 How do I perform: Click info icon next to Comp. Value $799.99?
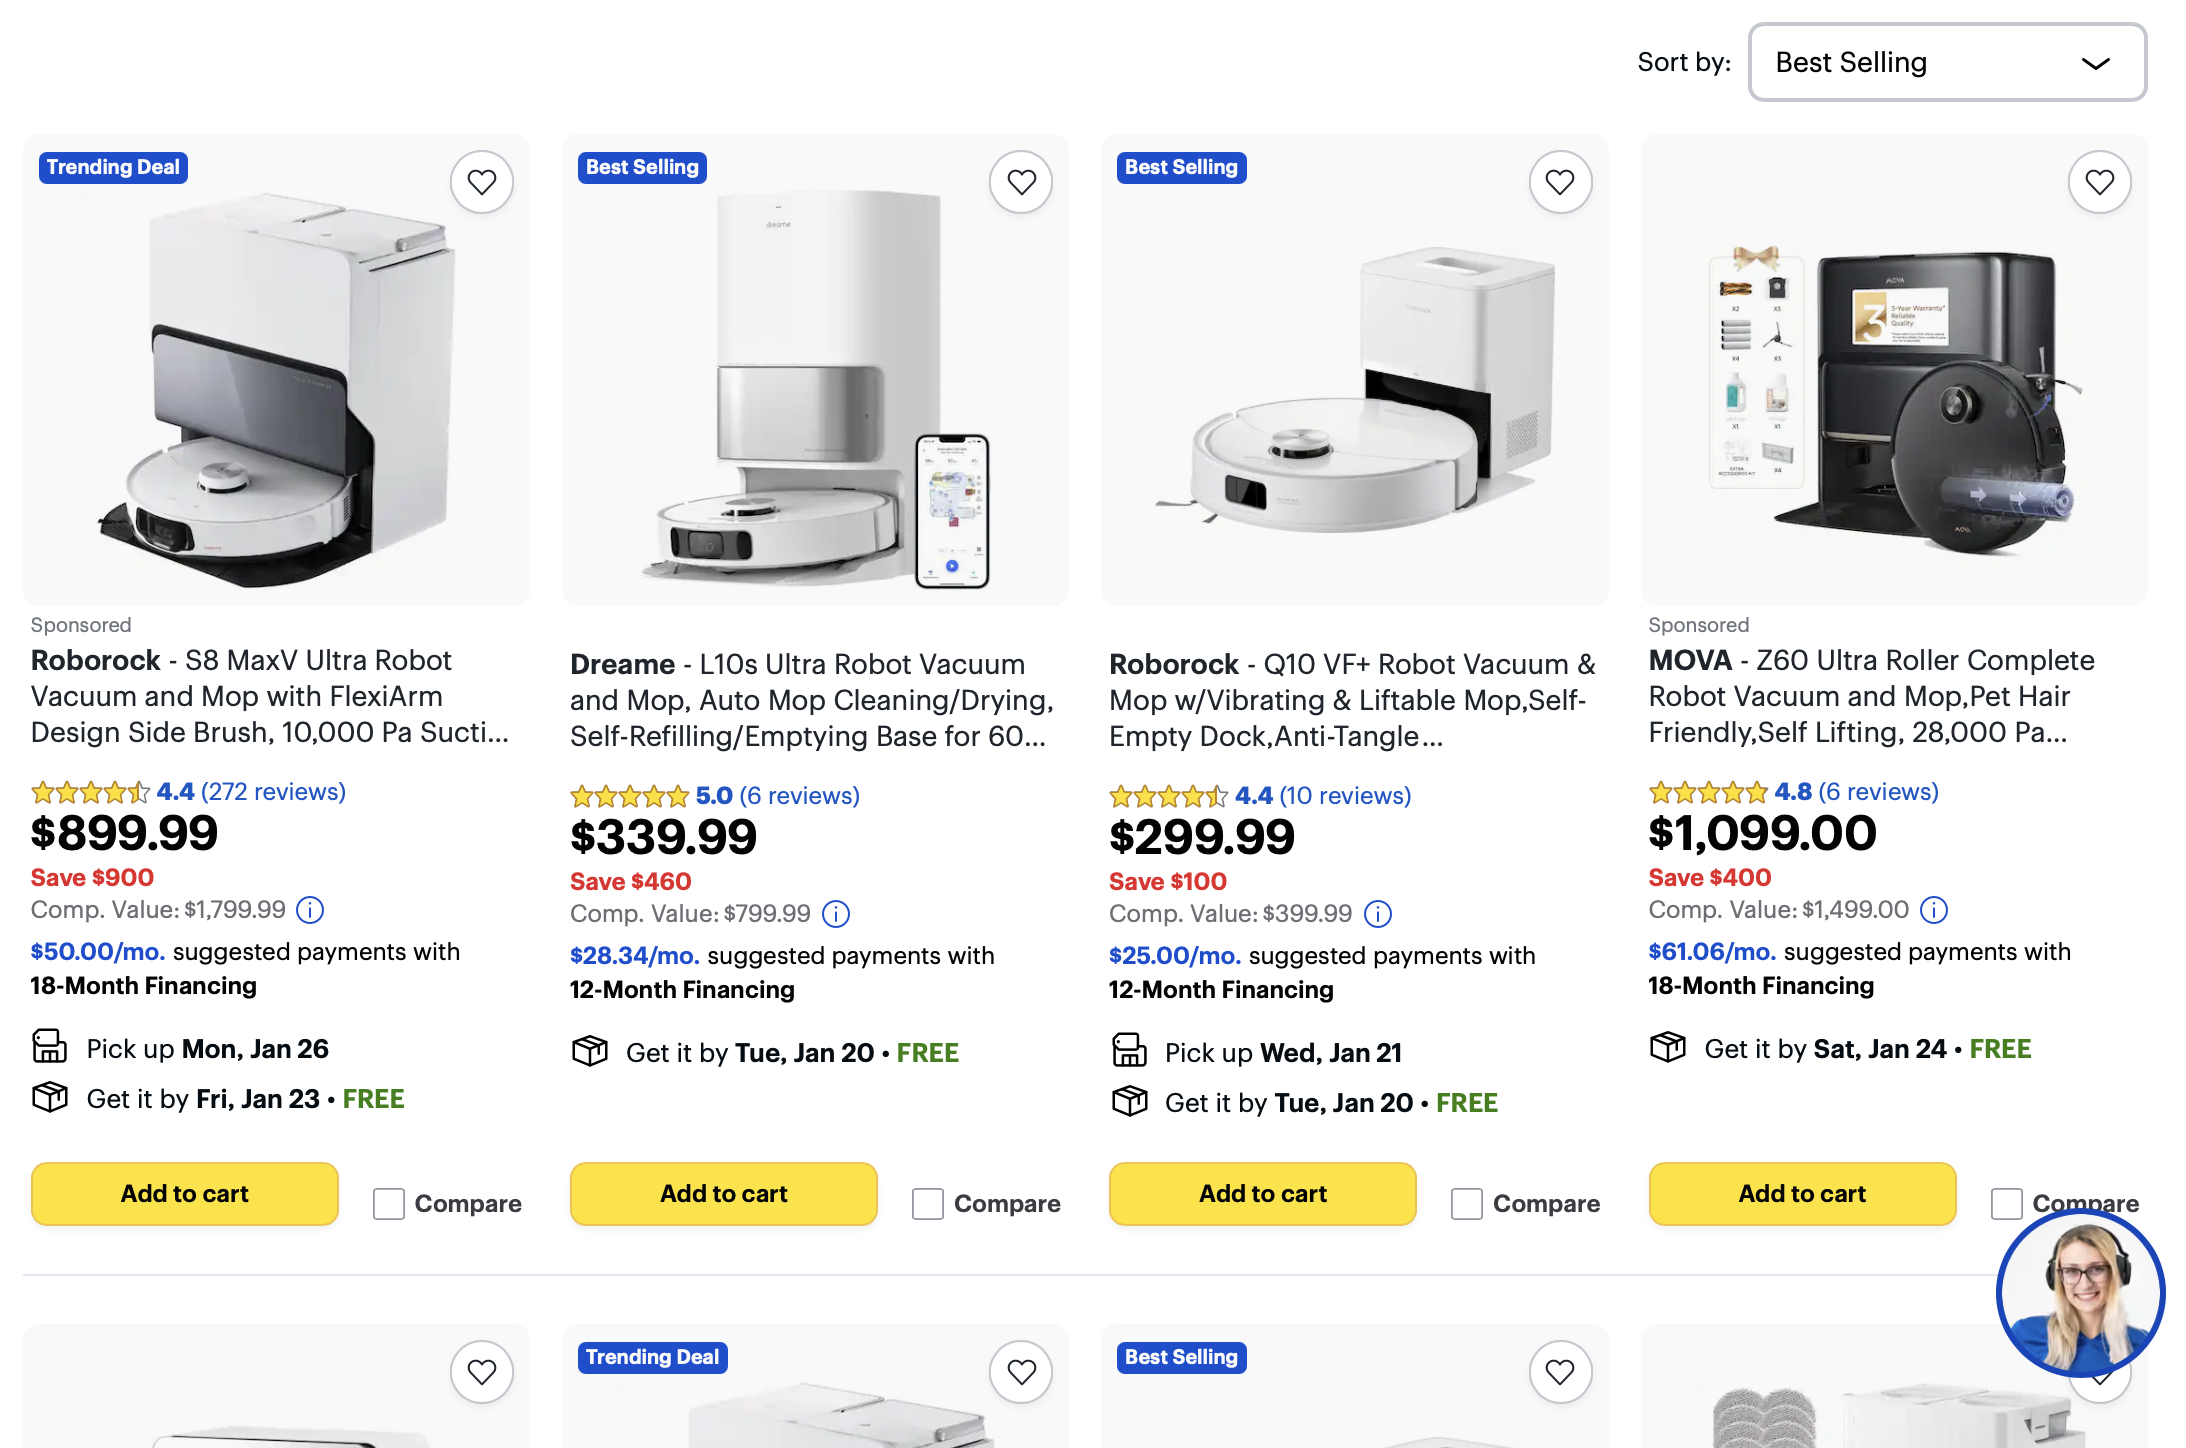[x=835, y=914]
